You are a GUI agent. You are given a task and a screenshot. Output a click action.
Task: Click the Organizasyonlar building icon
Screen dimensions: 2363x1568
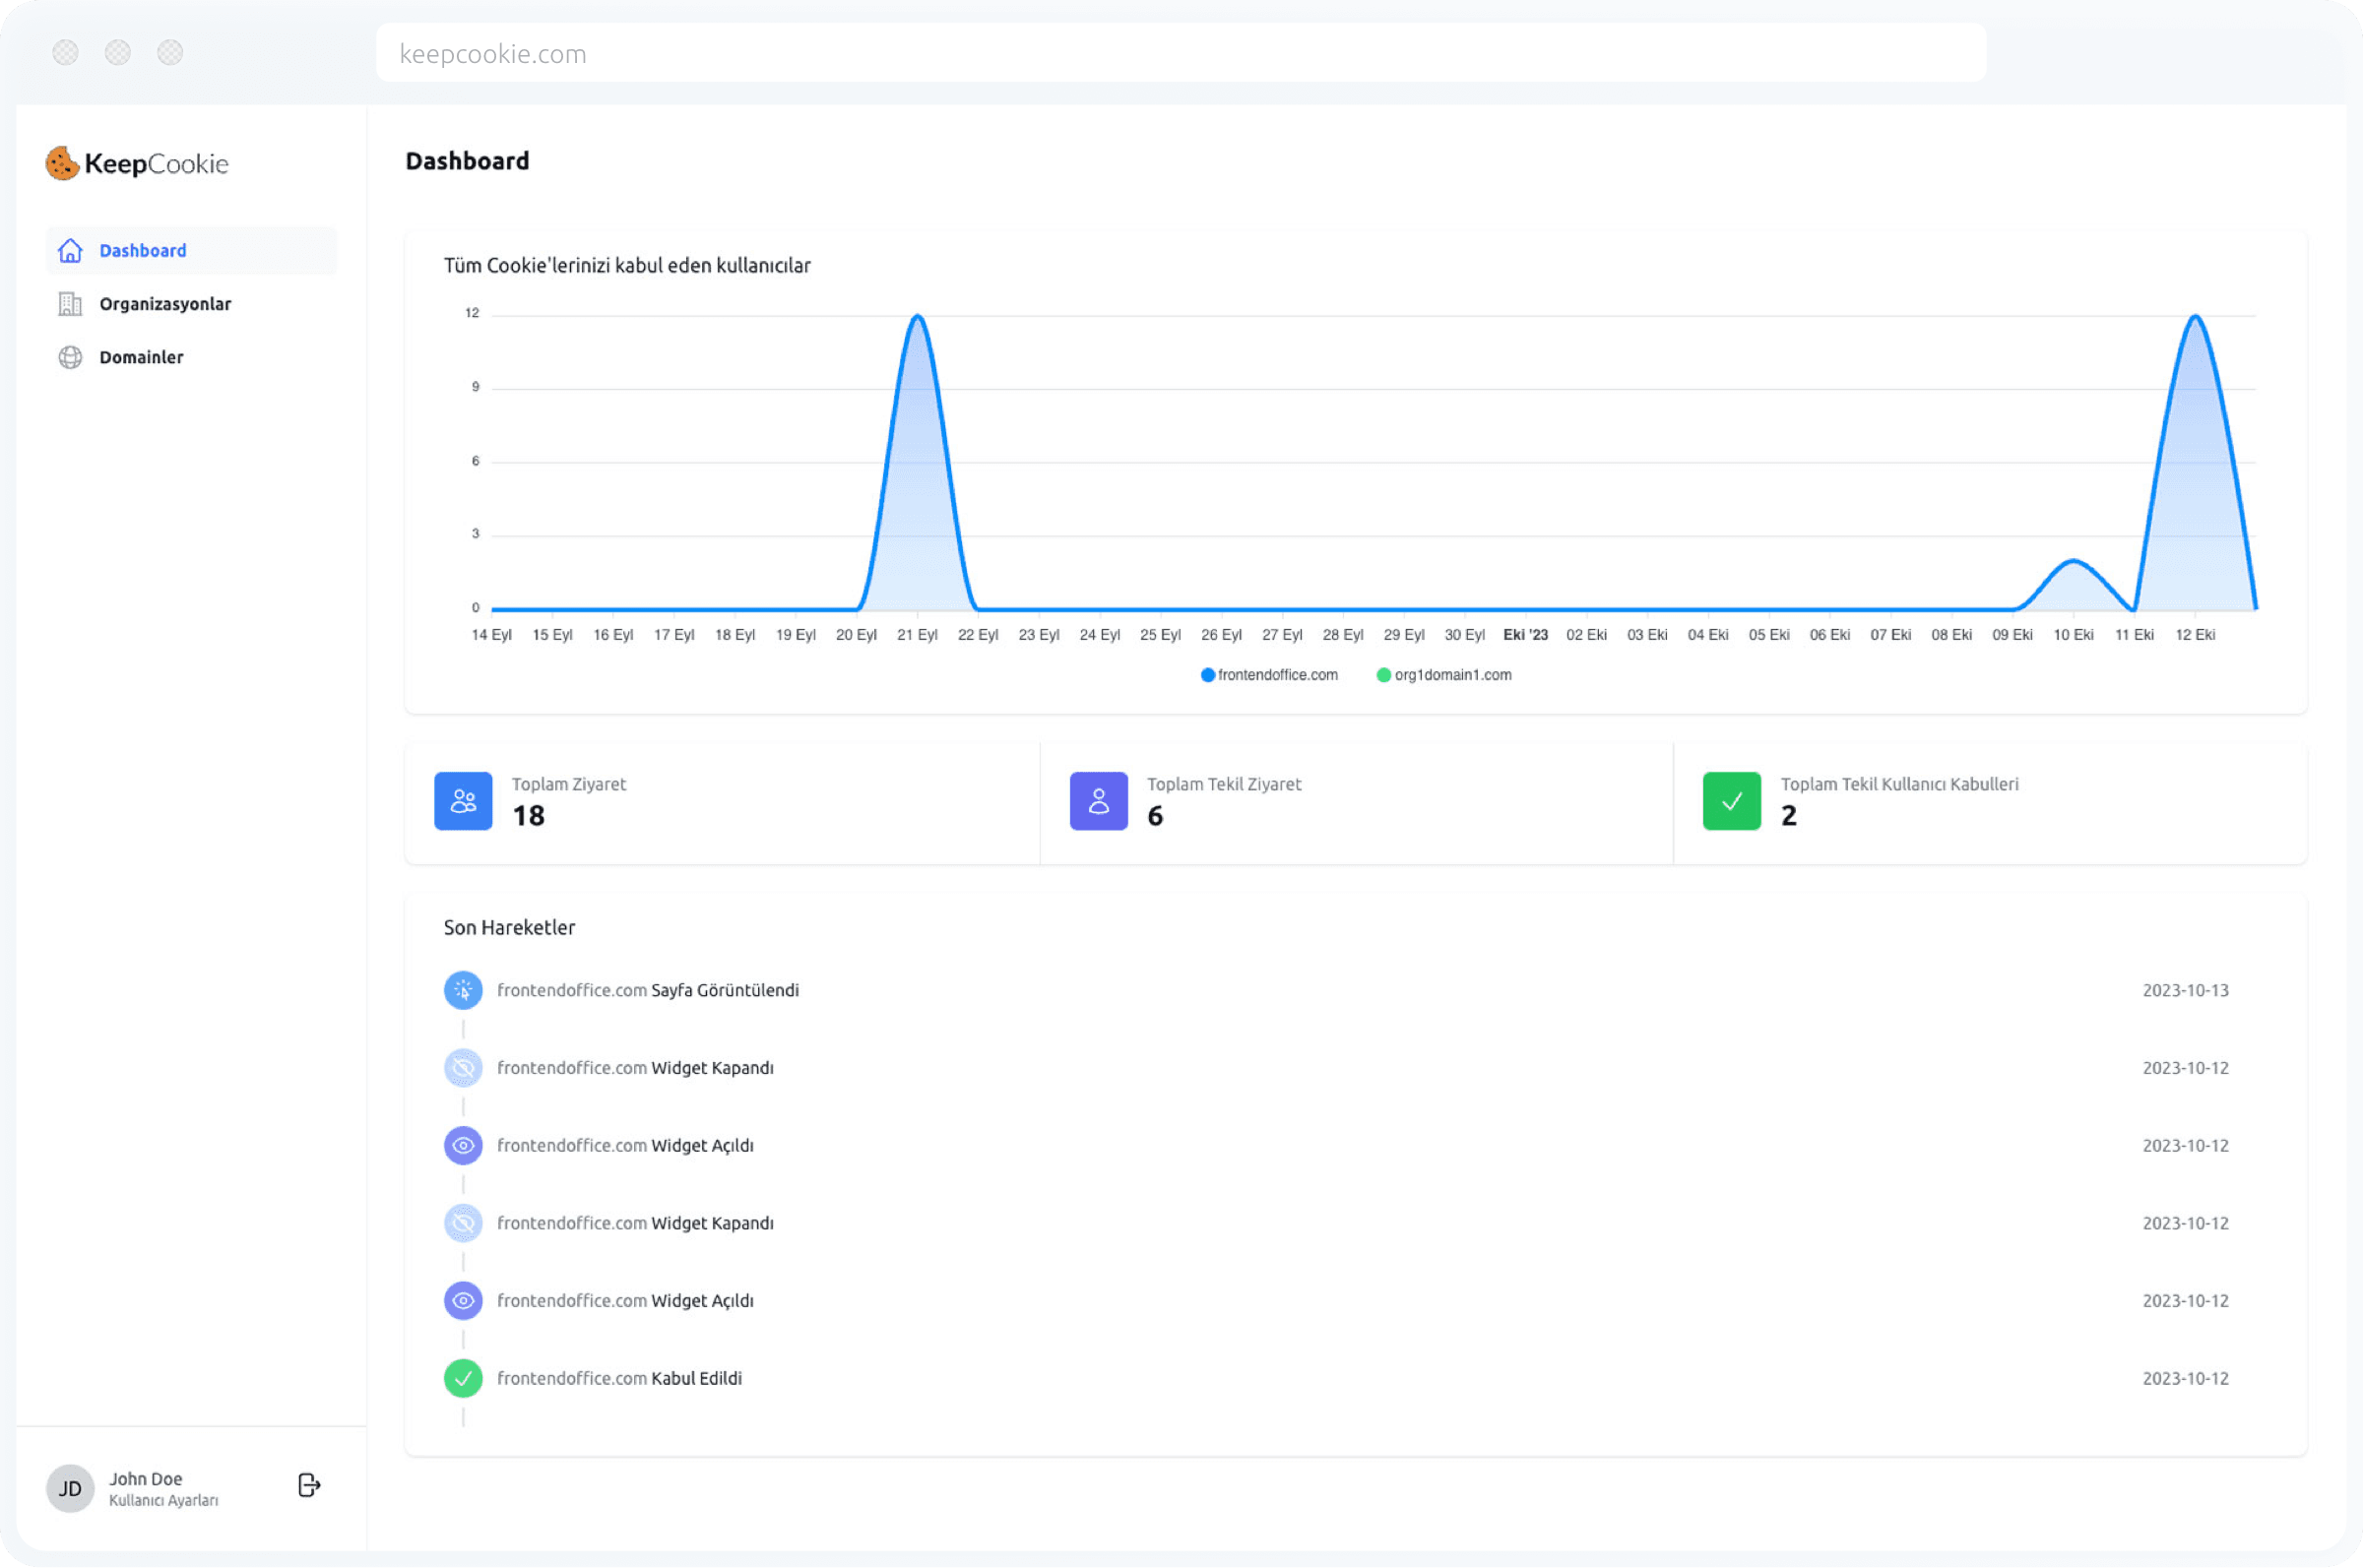point(70,304)
